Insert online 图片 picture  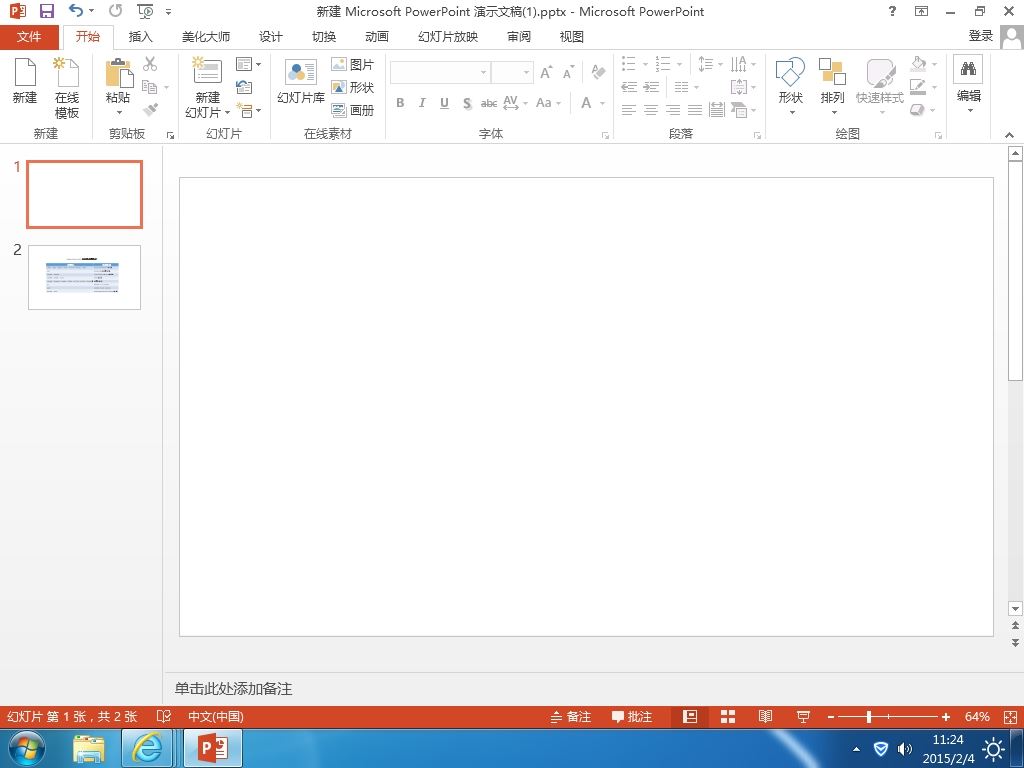353,64
